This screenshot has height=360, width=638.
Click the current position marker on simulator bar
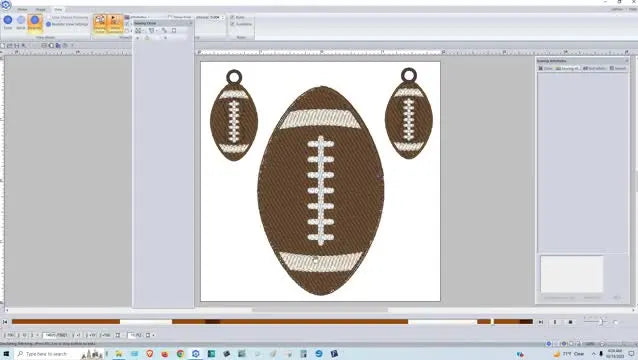click(x=492, y=322)
